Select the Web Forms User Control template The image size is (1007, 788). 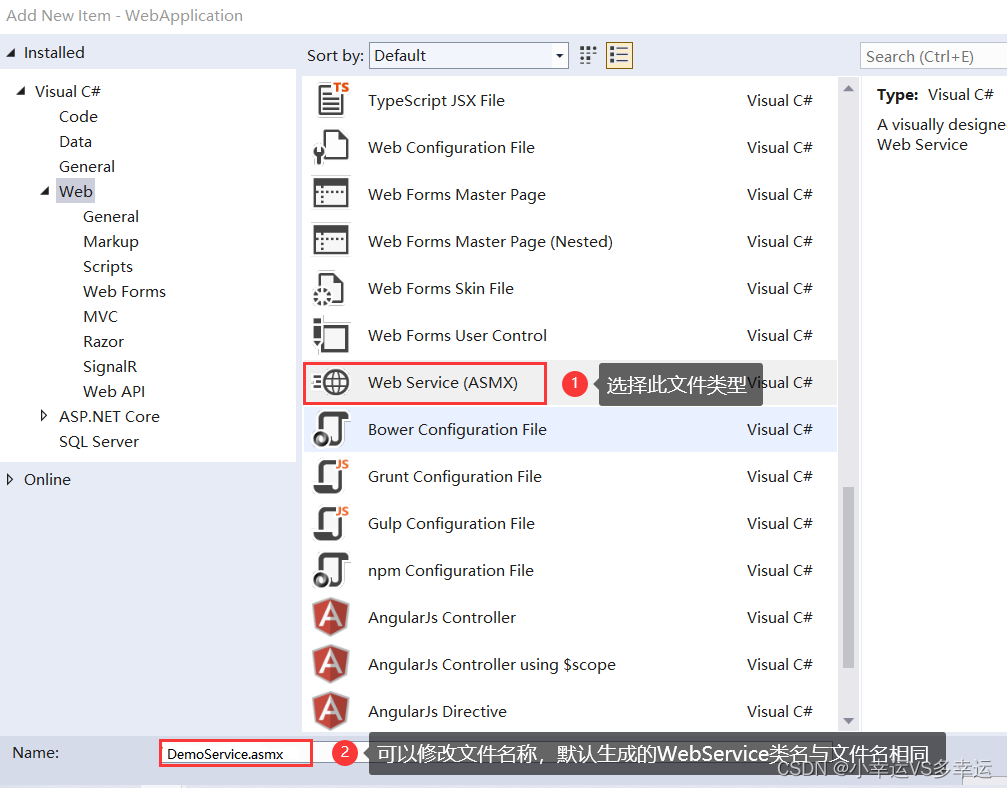click(457, 335)
